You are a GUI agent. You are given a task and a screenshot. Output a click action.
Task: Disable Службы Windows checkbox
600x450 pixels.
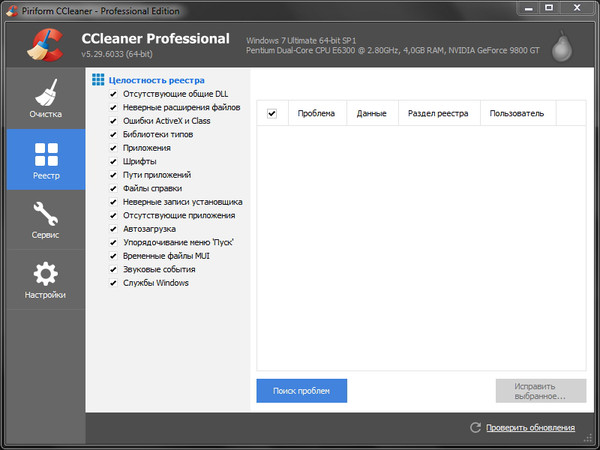coord(113,283)
